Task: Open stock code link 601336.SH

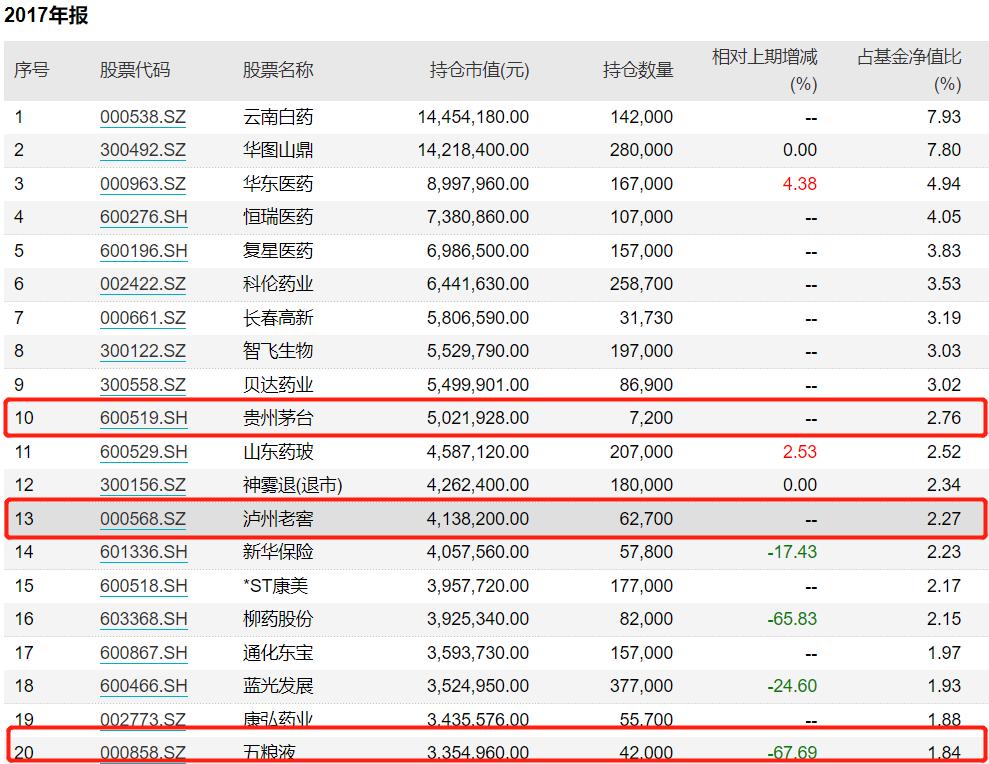Action: pos(144,552)
